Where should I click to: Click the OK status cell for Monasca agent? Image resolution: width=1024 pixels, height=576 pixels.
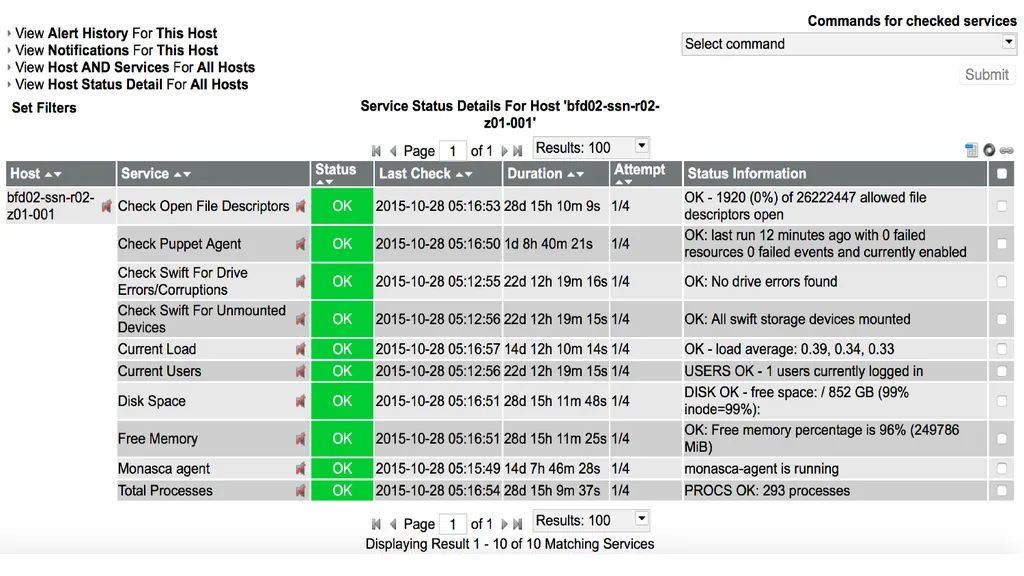coord(342,469)
